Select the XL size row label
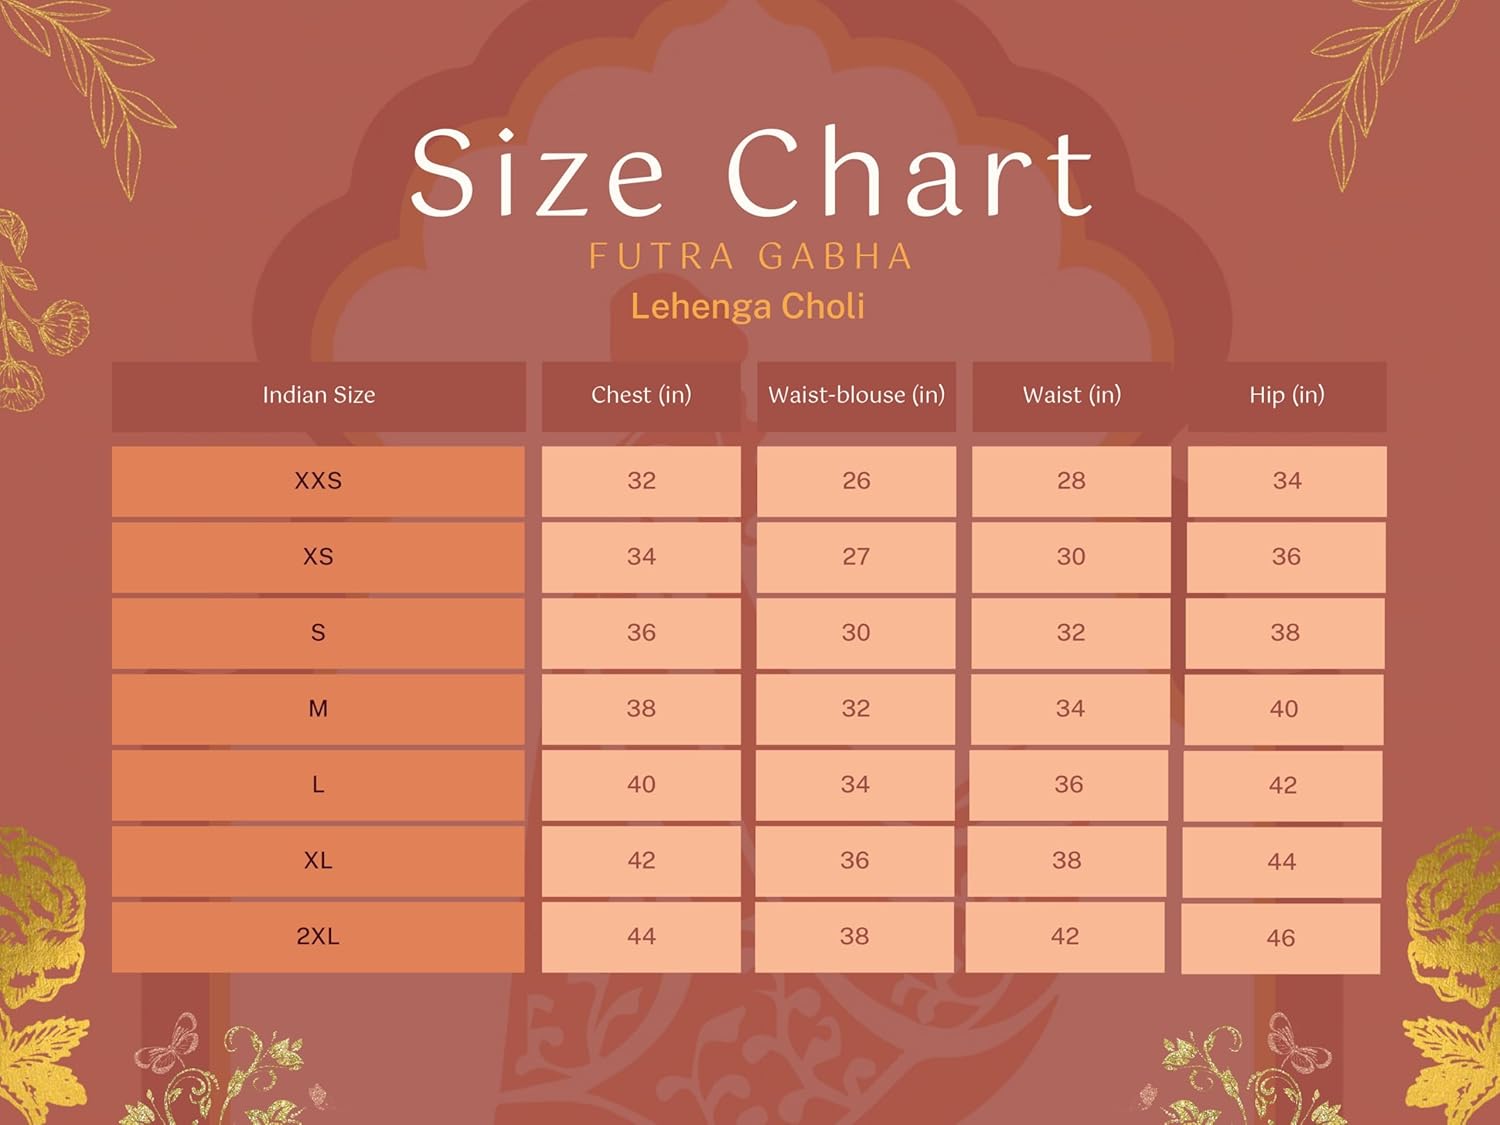Image resolution: width=1500 pixels, height=1125 pixels. tap(318, 861)
